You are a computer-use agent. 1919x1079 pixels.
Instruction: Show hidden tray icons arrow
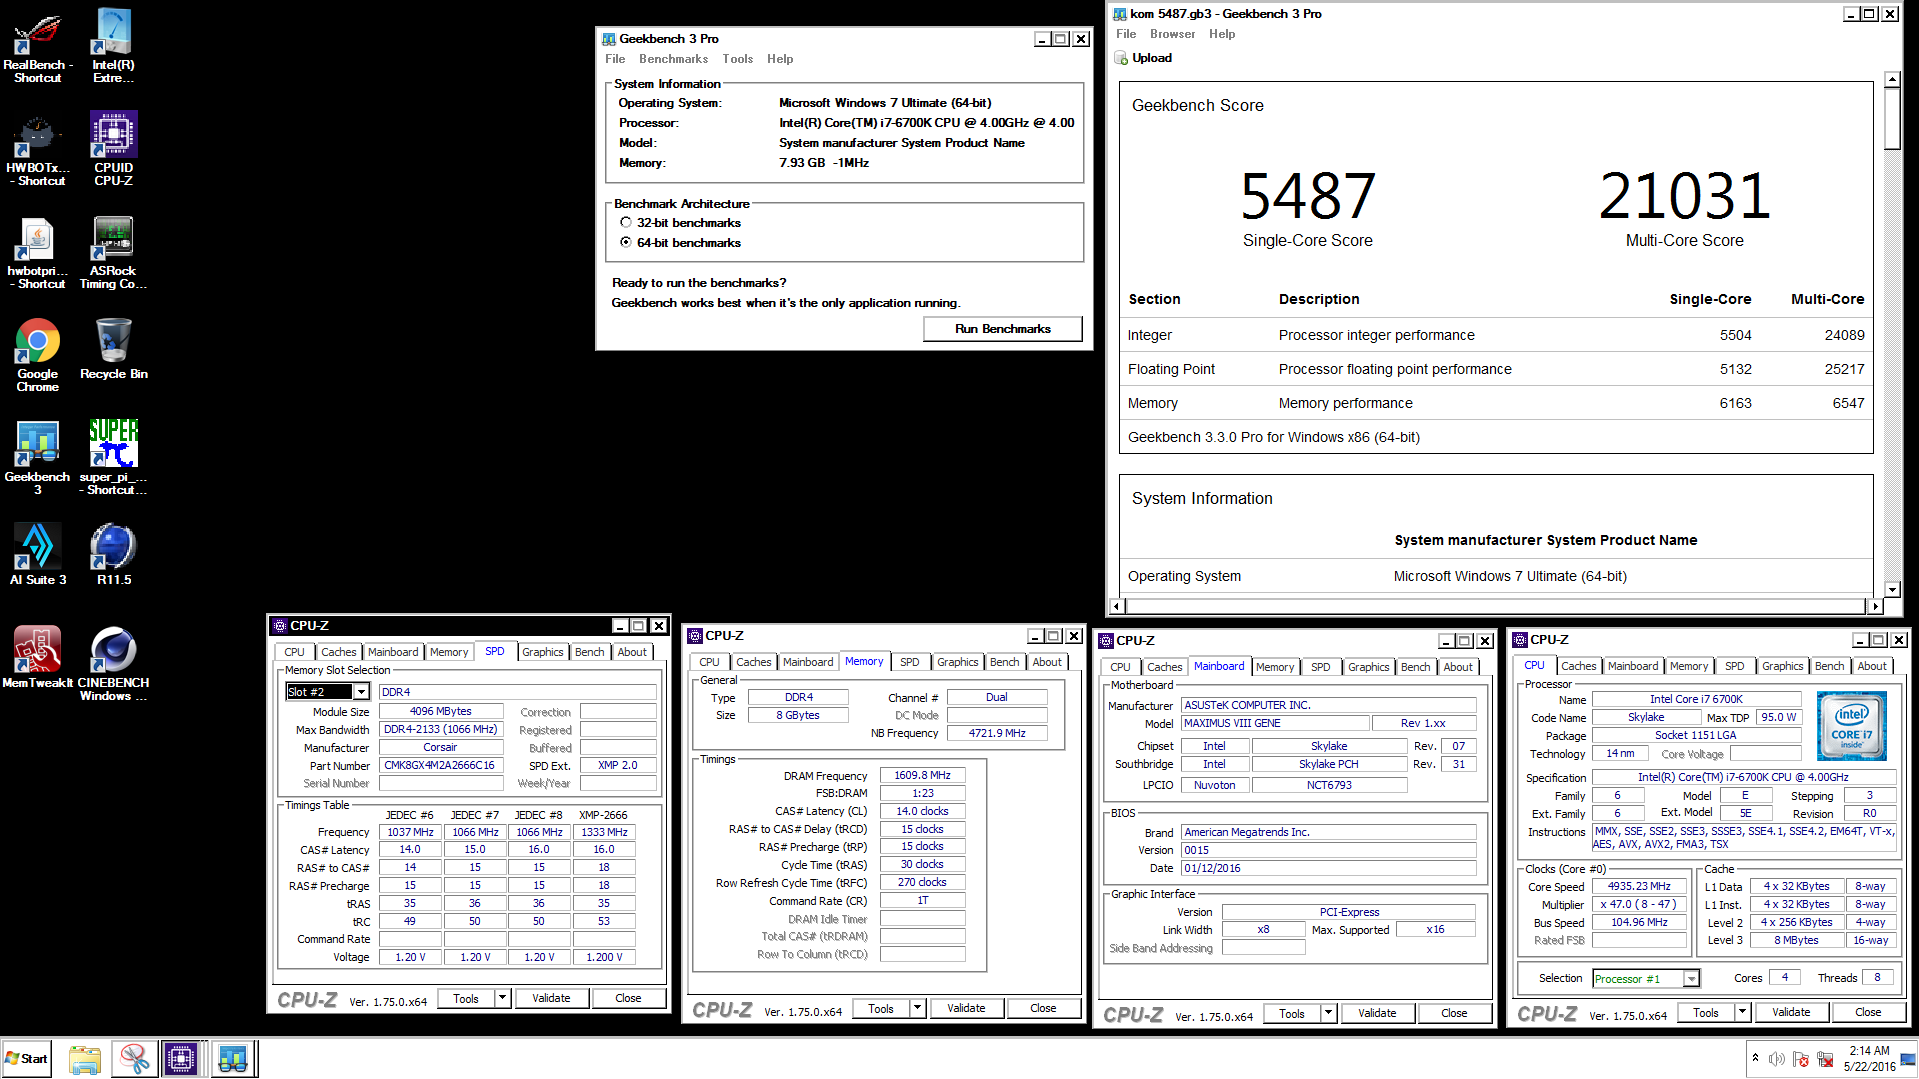point(1755,1058)
